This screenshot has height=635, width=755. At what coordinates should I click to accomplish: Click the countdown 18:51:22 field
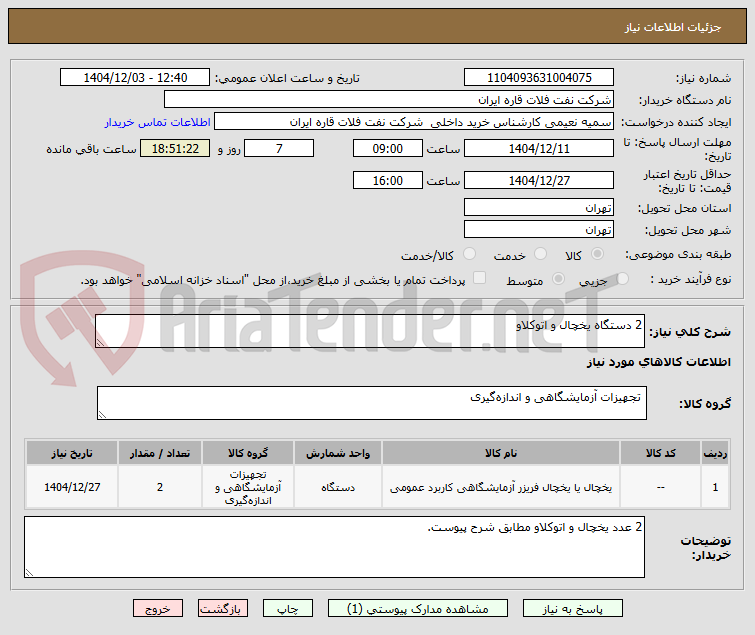[x=175, y=148]
